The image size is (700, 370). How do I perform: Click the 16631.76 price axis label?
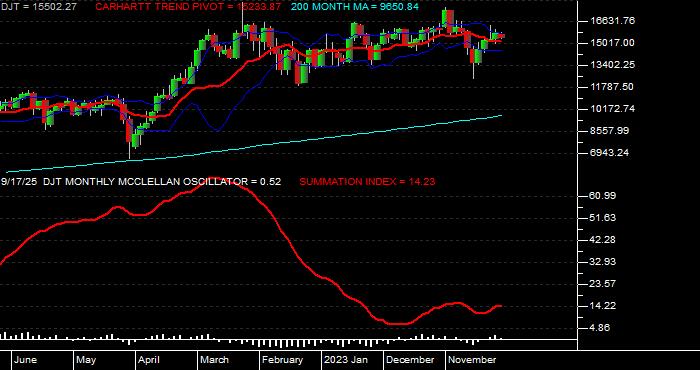(612, 21)
